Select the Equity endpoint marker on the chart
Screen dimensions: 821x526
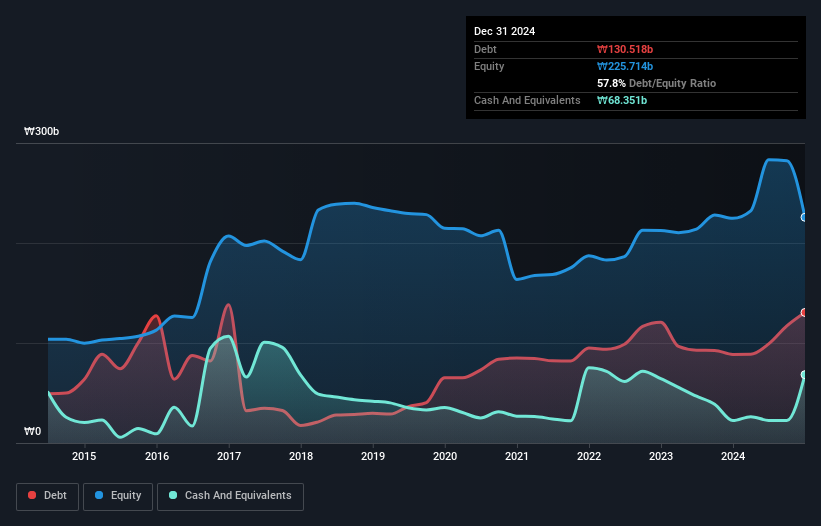pyautogui.click(x=804, y=217)
